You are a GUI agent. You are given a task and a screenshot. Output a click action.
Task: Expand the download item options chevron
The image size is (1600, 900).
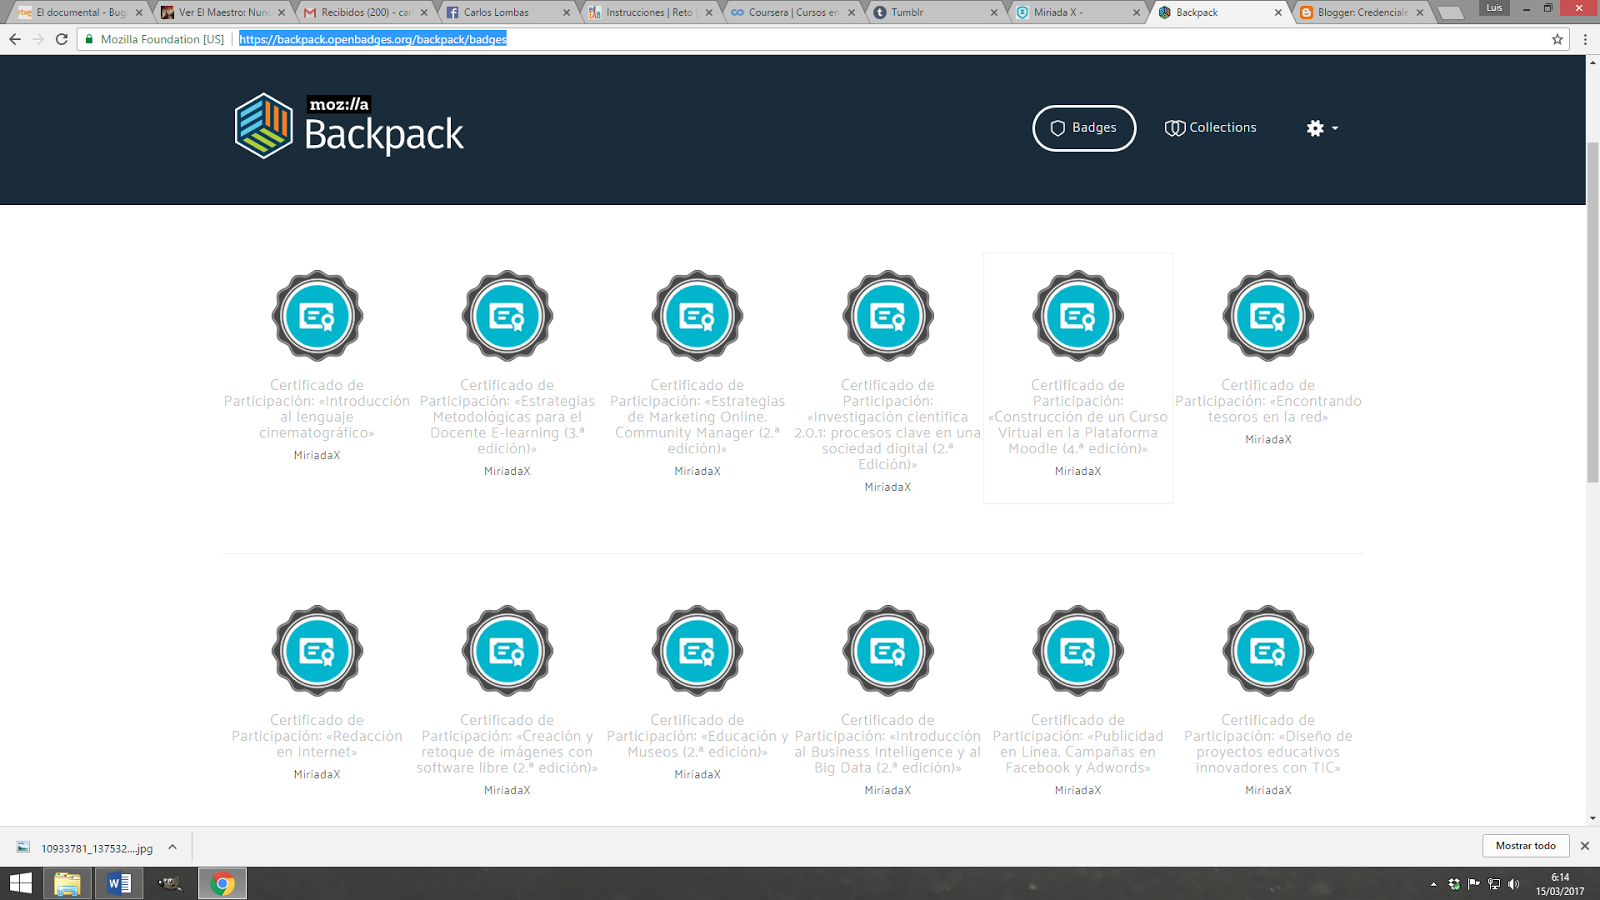[x=172, y=848]
